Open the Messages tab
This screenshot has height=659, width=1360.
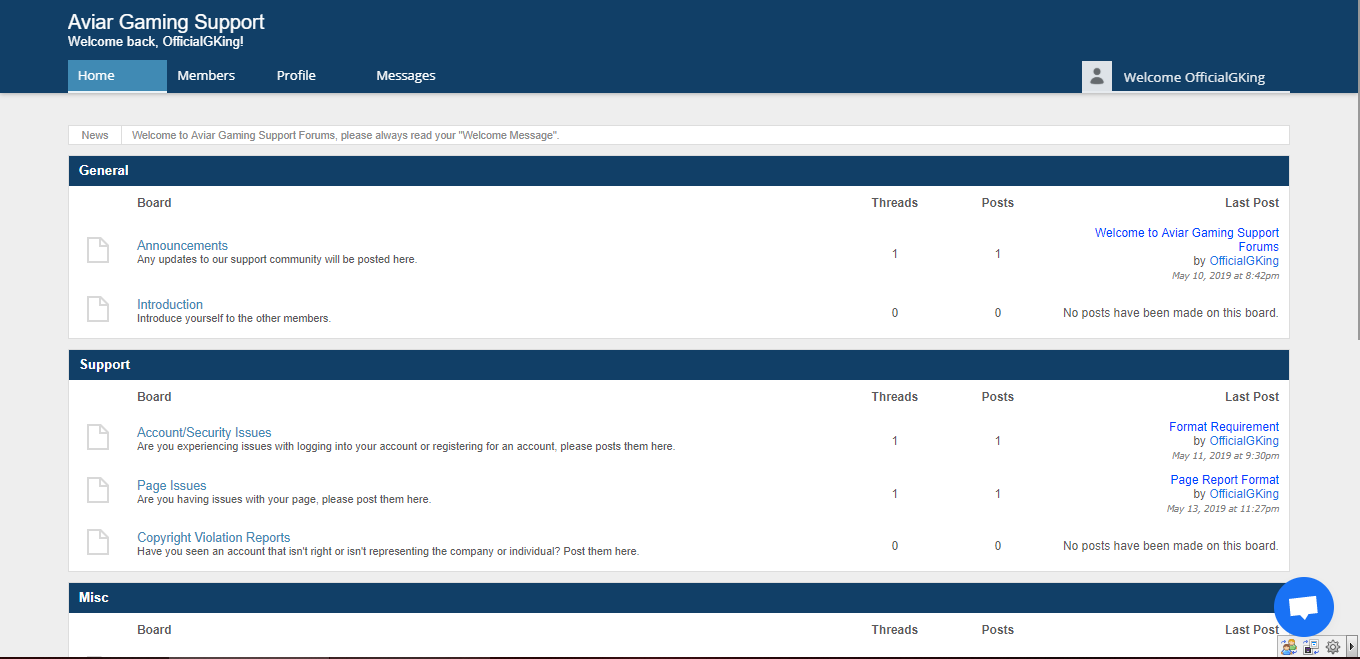[x=406, y=76]
